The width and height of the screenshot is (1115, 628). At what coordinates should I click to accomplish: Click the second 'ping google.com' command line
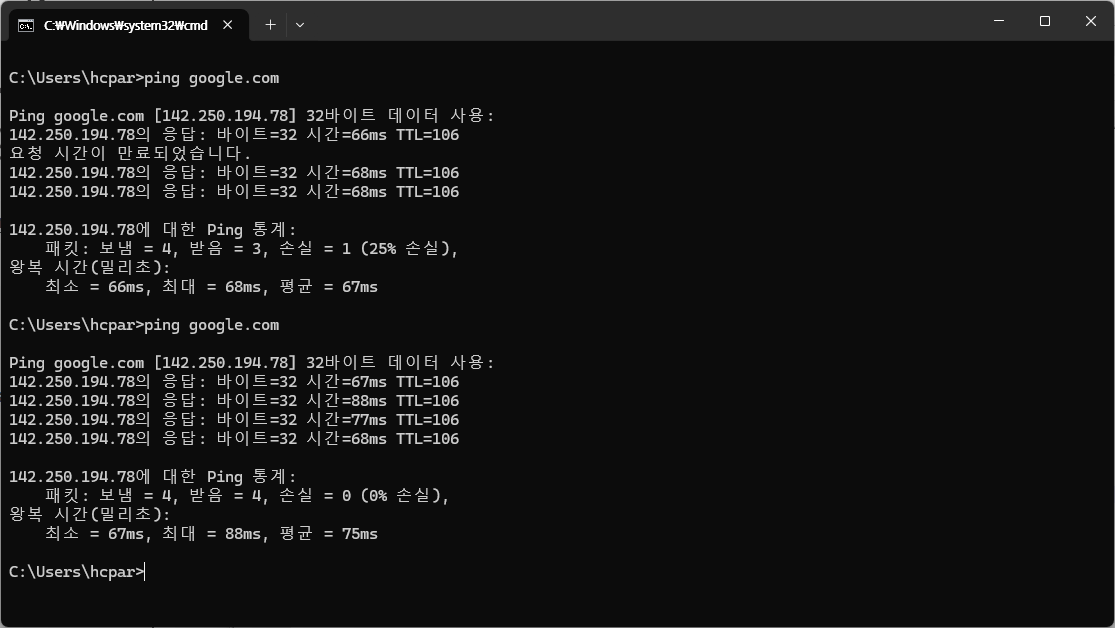(144, 325)
